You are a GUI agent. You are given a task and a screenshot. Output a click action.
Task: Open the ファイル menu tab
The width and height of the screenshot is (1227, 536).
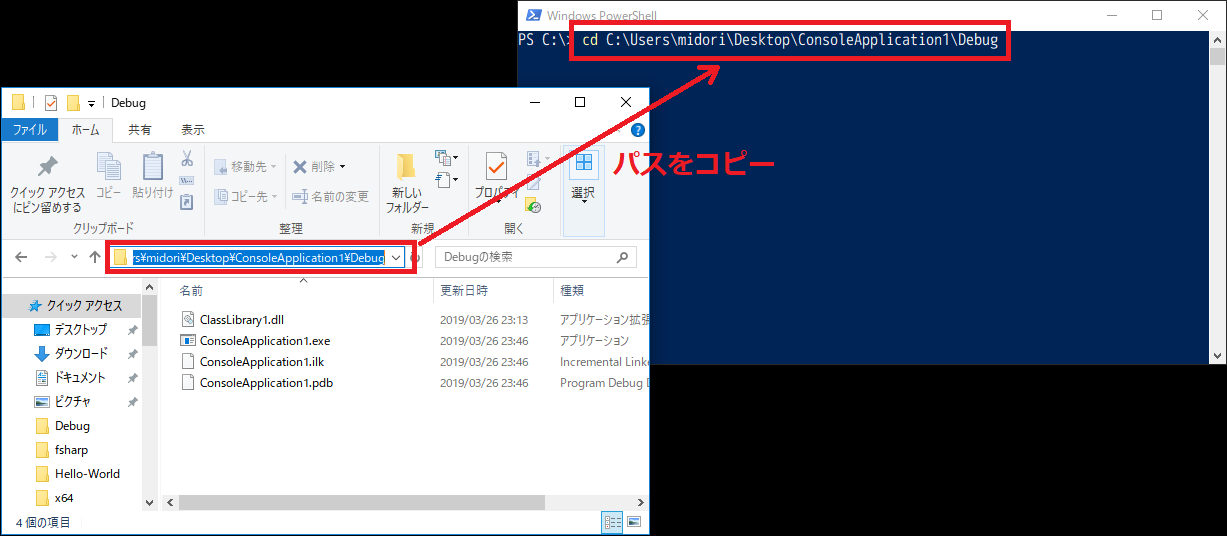(30, 130)
